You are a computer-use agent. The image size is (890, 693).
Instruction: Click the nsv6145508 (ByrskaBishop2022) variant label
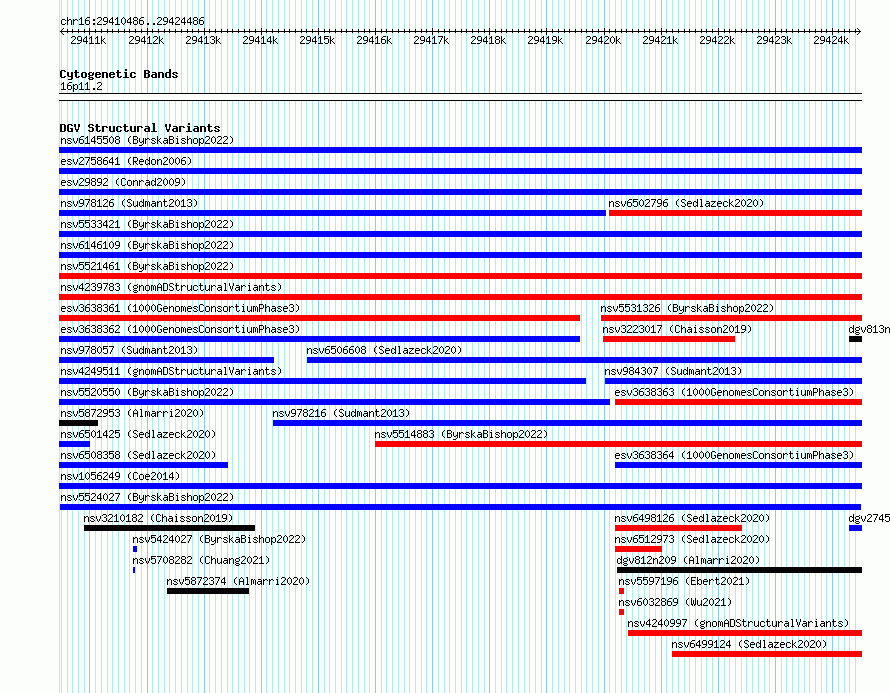tap(147, 140)
